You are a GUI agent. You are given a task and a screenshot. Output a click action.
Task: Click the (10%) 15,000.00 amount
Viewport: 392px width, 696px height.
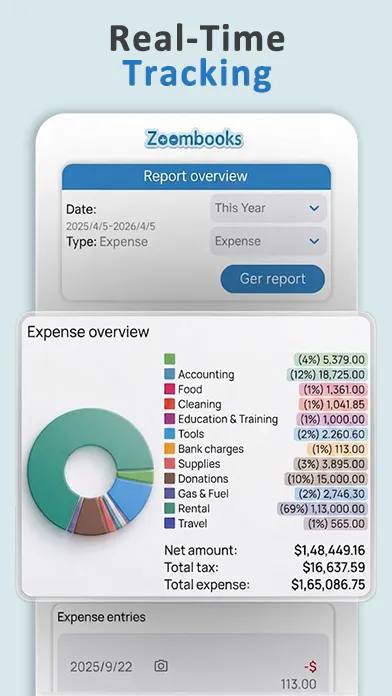[326, 478]
